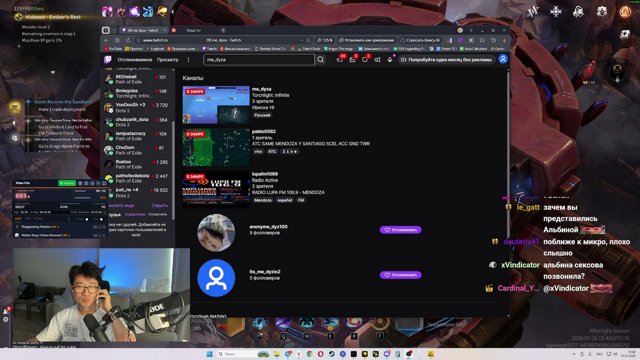Open the pathofexilebota channel in the sidebar
The image size is (640, 360).
coord(137,178)
